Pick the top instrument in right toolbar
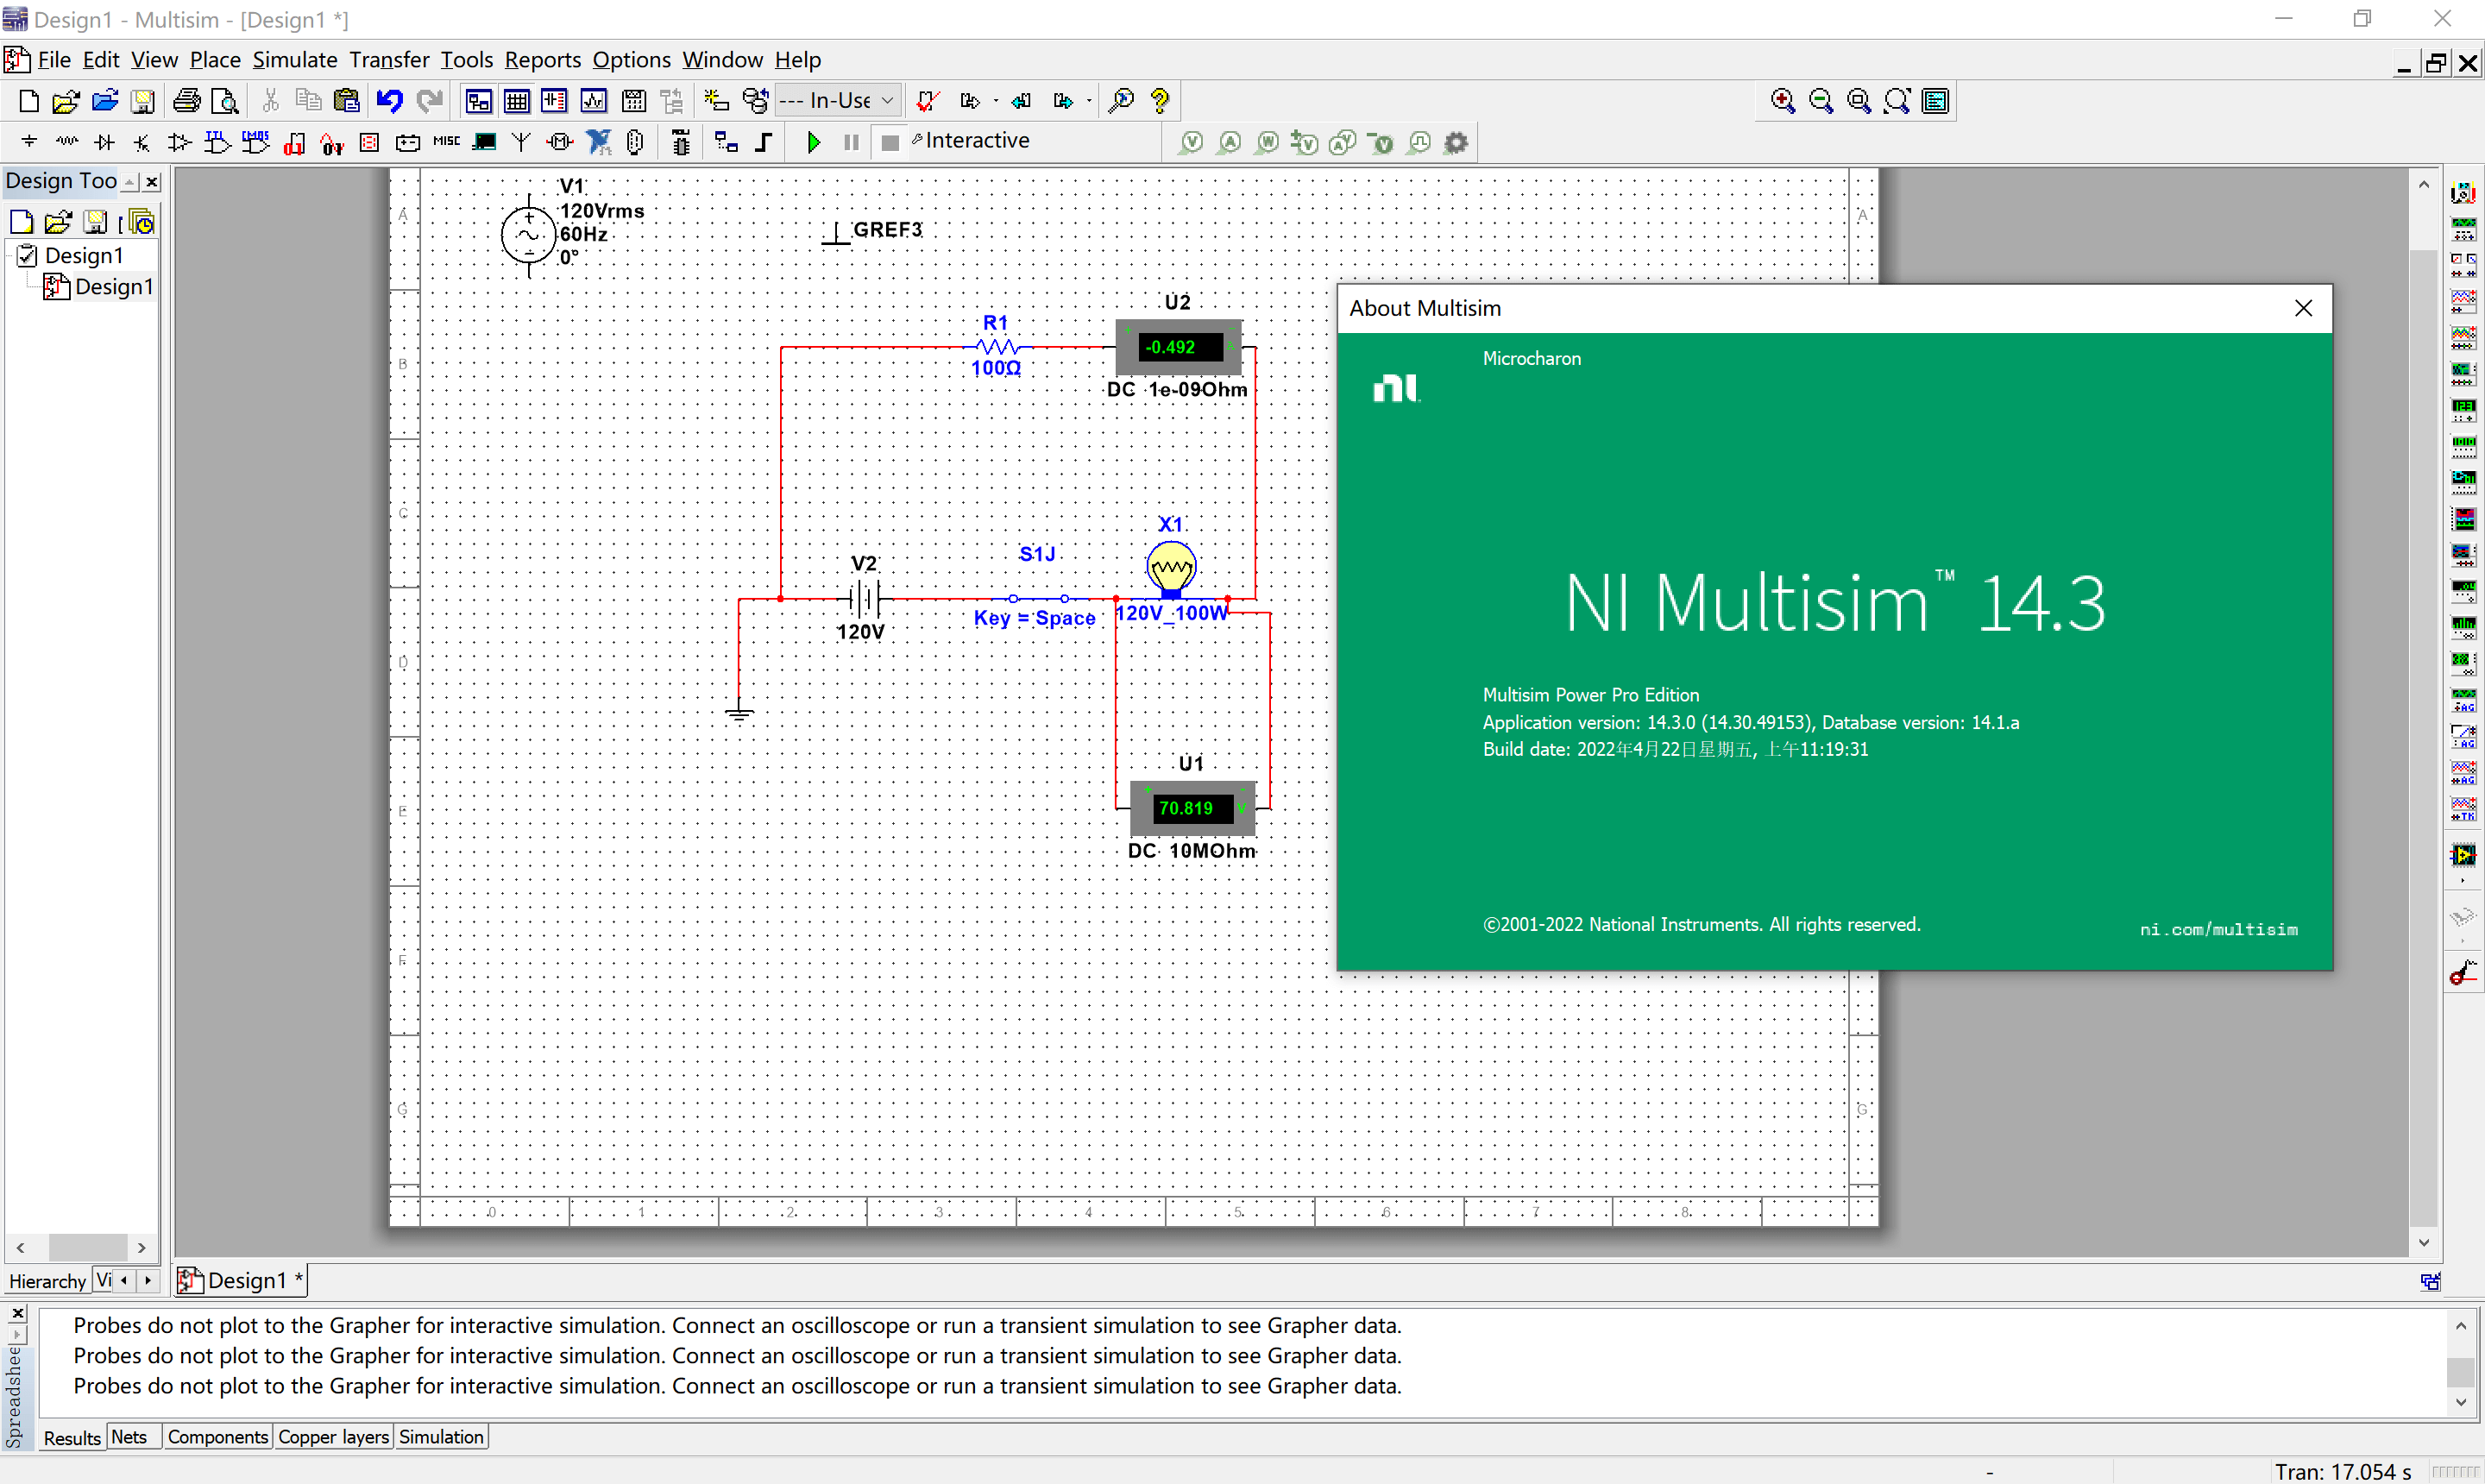This screenshot has height=1484, width=2485. [x=2464, y=193]
